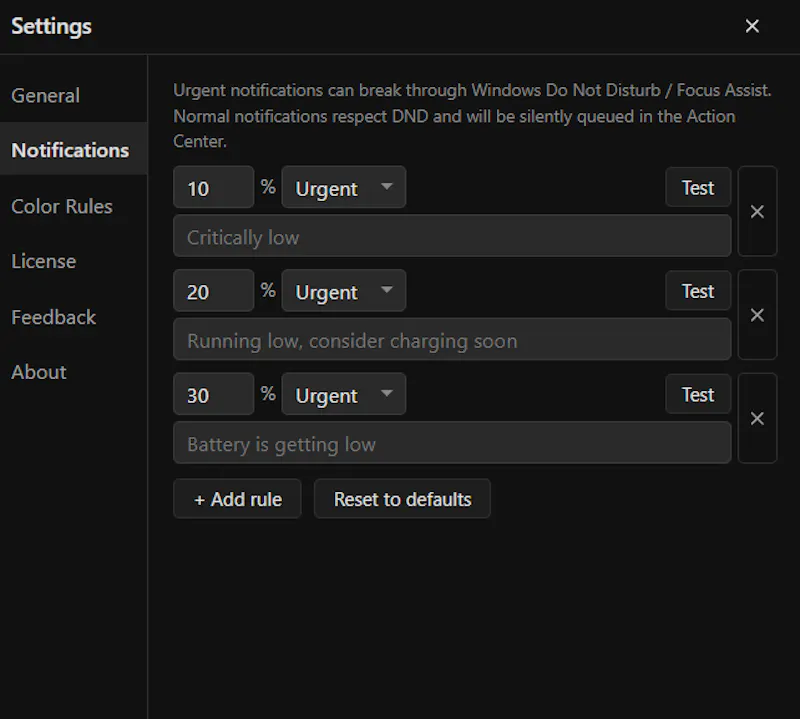Open the License section

click(73, 261)
